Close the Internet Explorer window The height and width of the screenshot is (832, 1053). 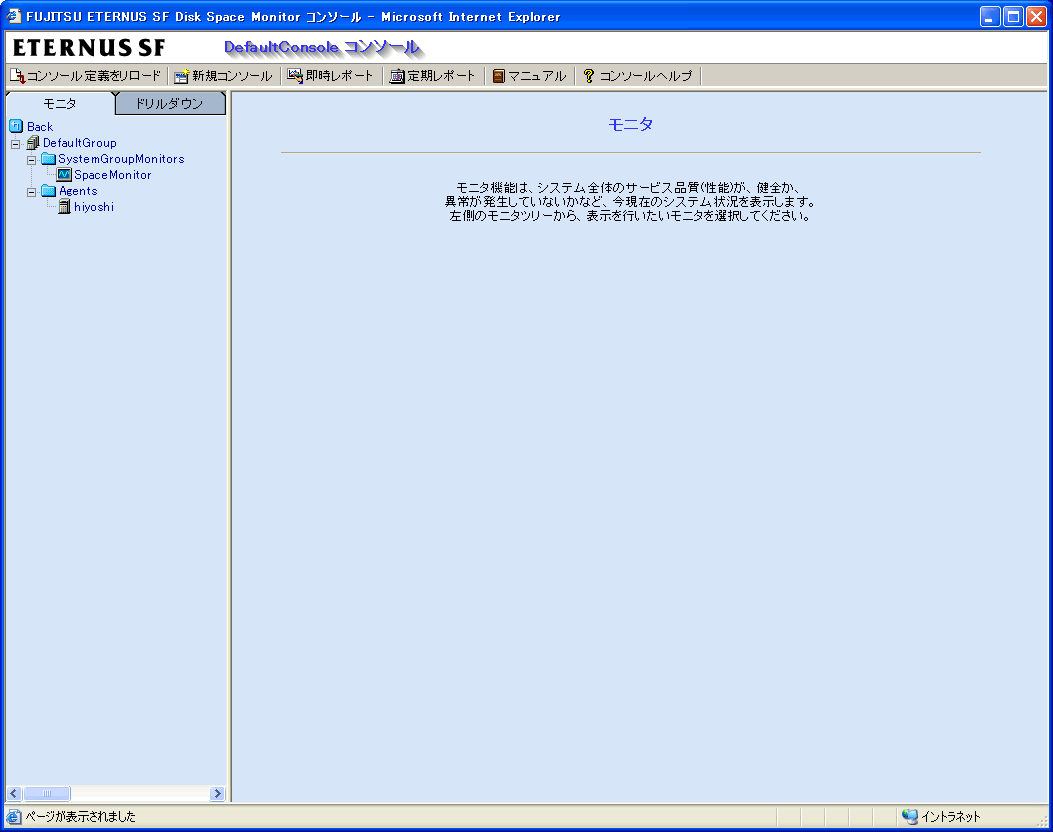(1036, 16)
